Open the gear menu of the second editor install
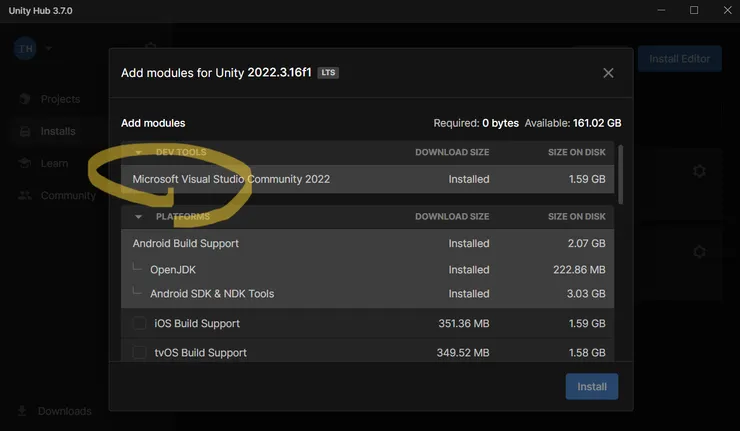740x431 pixels. (699, 252)
